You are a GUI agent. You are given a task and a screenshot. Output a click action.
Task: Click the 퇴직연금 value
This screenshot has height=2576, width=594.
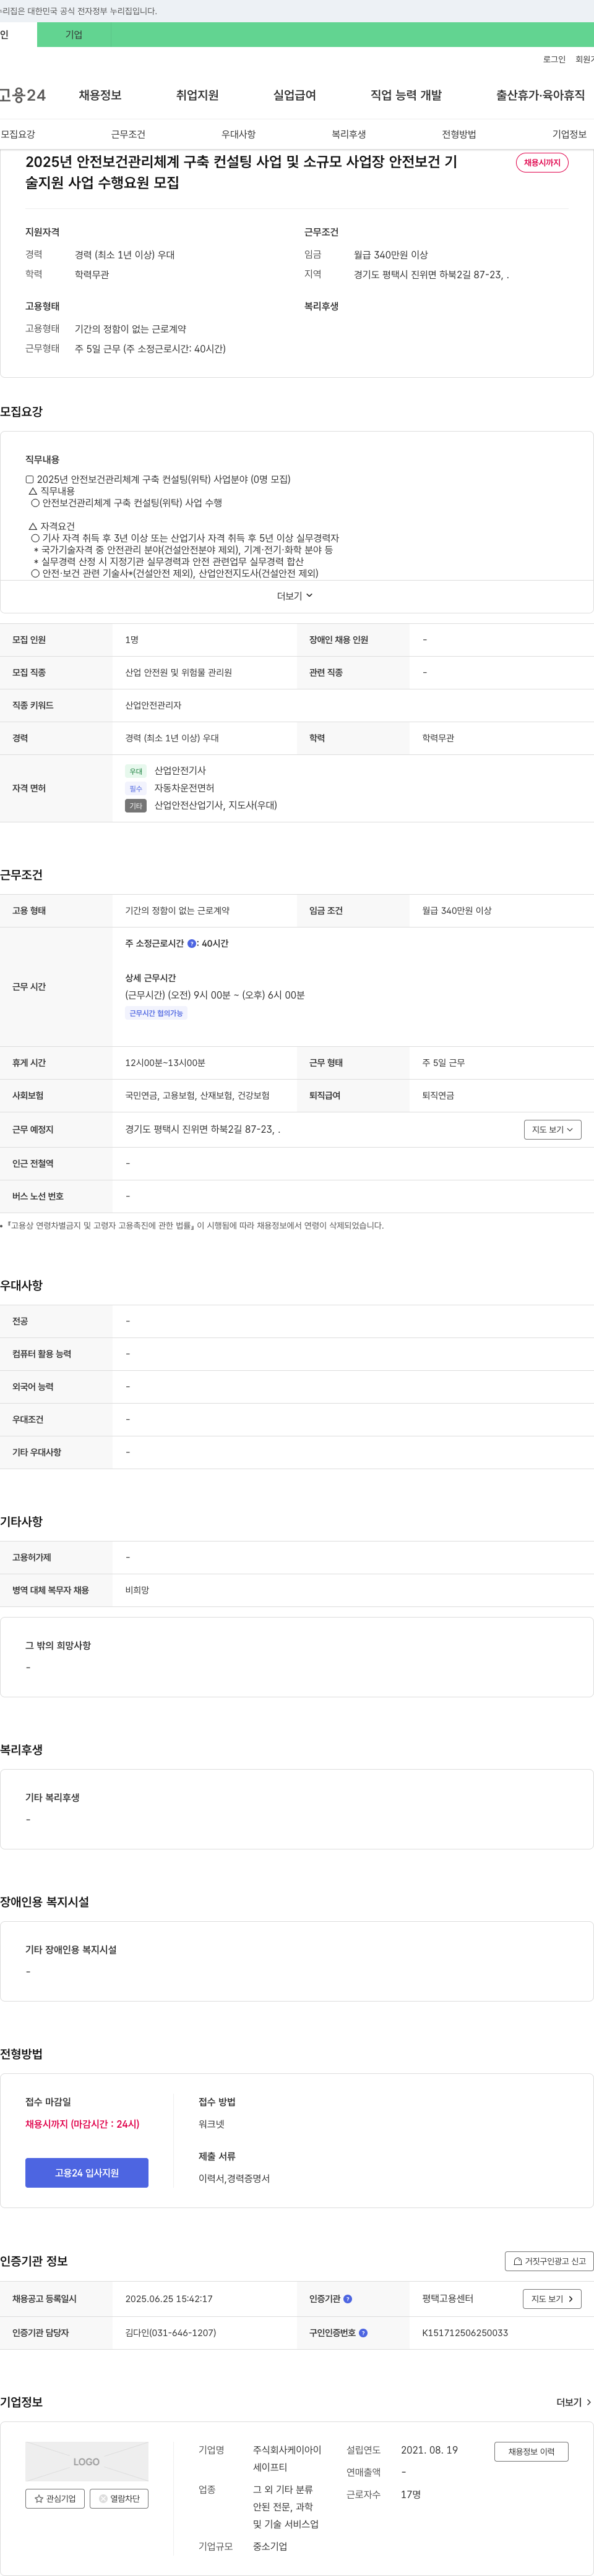pos(438,1095)
